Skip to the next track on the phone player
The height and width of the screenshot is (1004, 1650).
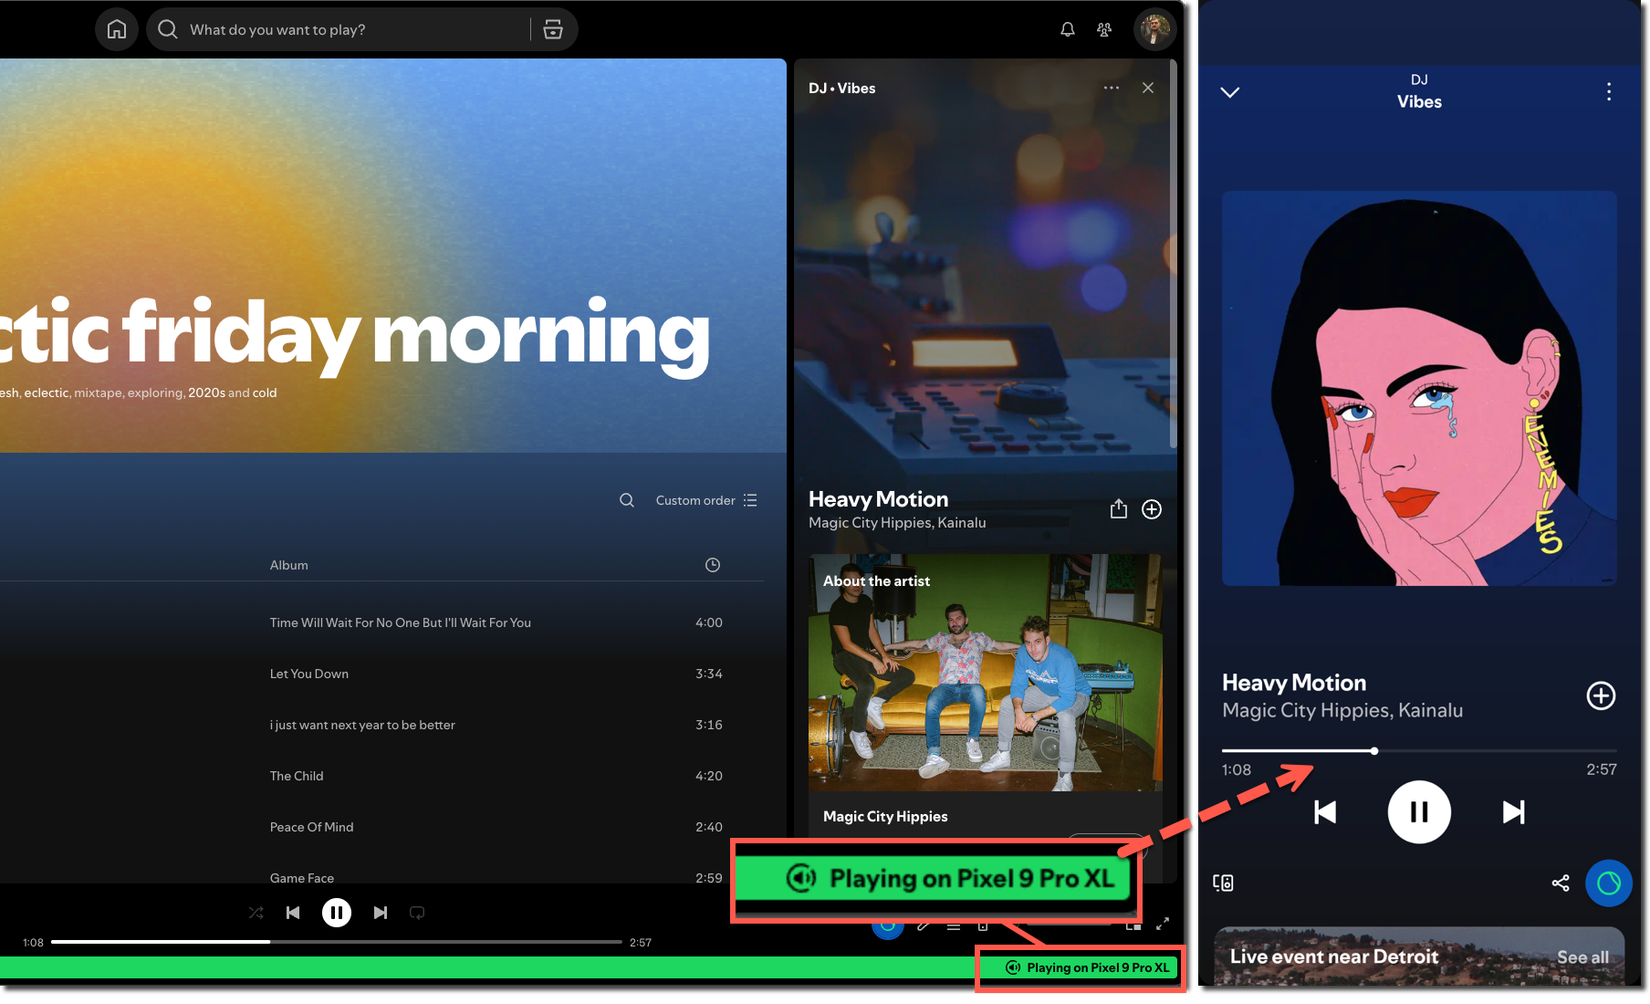coord(1513,812)
